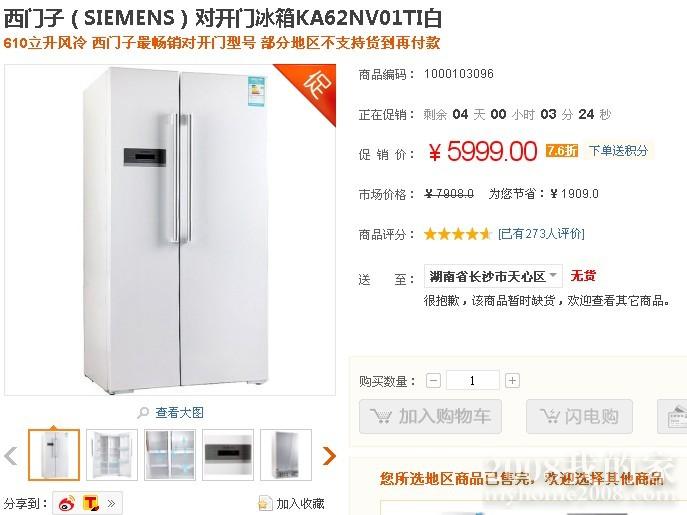Click the magnifier icon beside 查看大图

143,412
